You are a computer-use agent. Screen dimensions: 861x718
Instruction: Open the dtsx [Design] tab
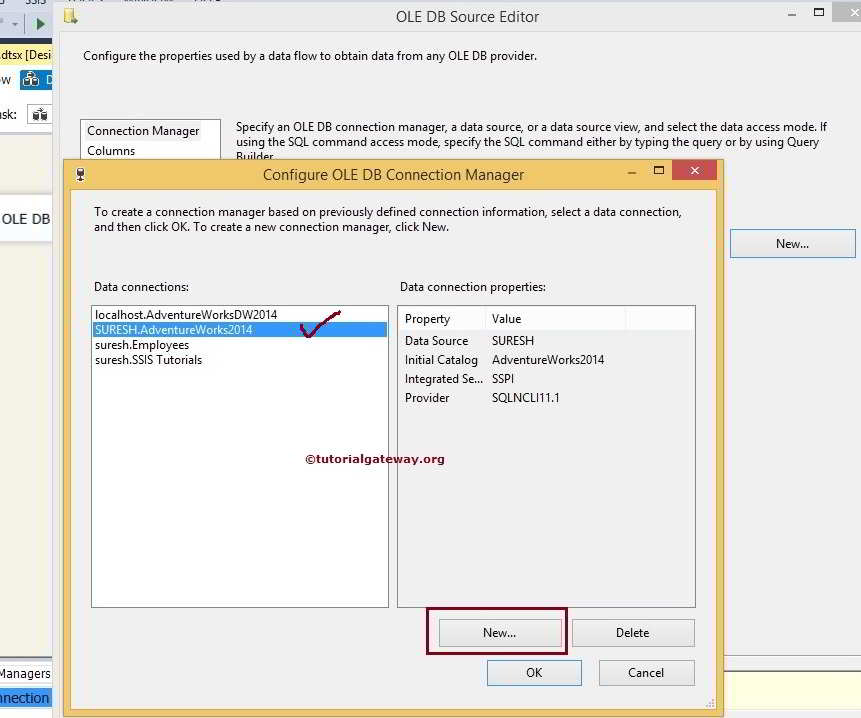point(25,54)
